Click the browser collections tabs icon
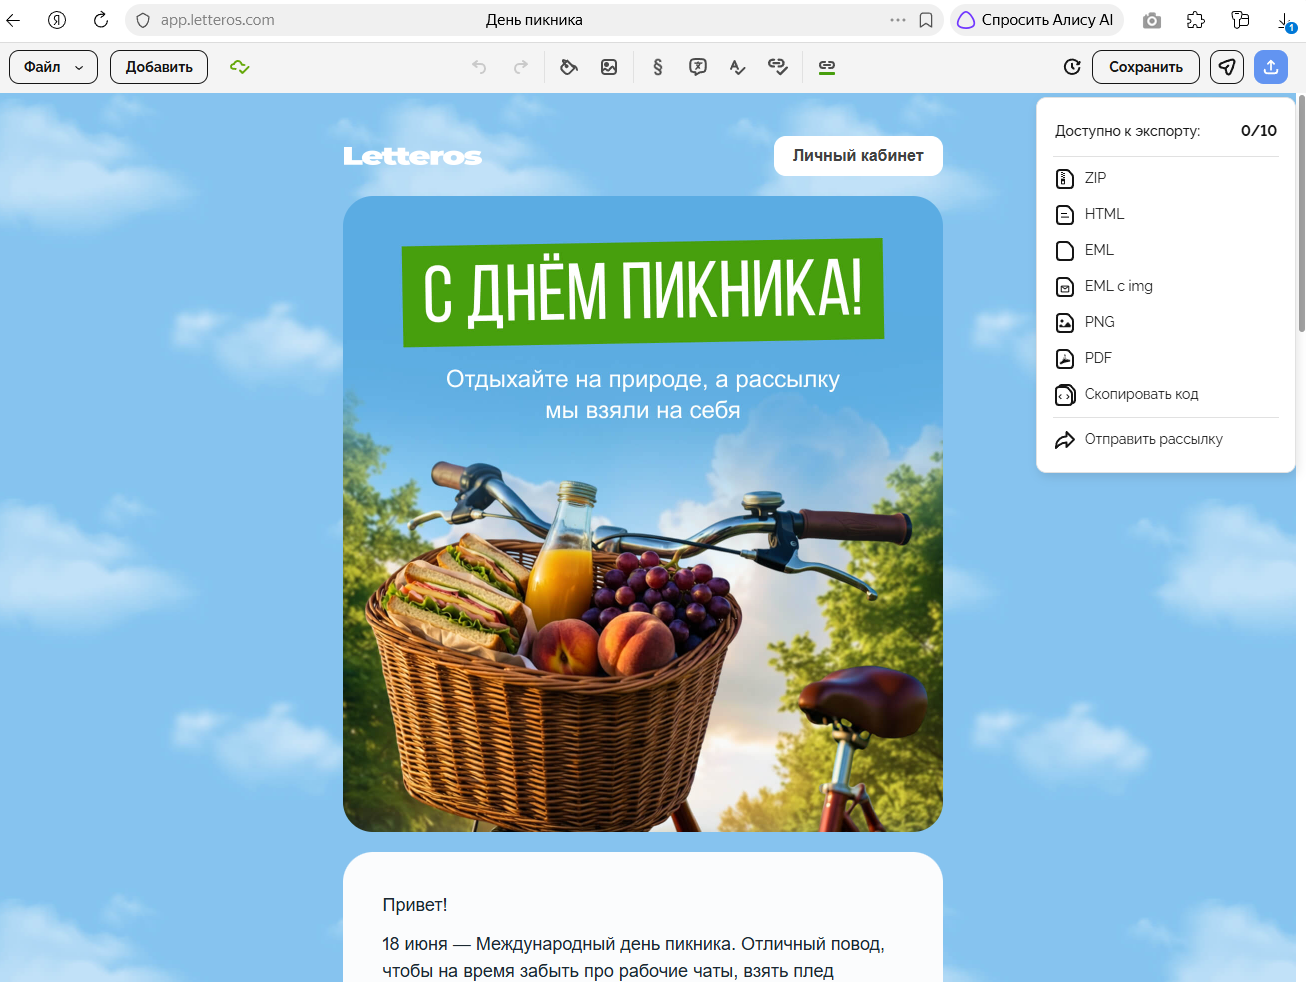Image resolution: width=1306 pixels, height=982 pixels. [1240, 20]
